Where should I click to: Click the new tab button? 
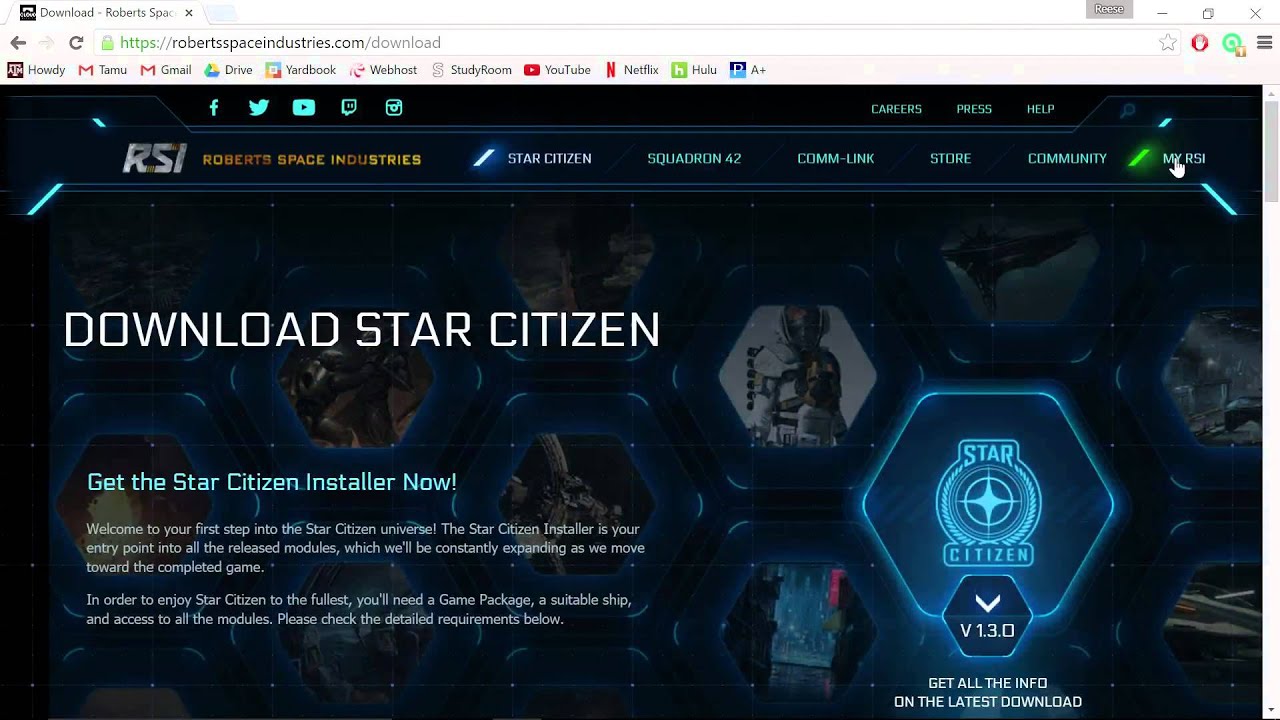(222, 13)
